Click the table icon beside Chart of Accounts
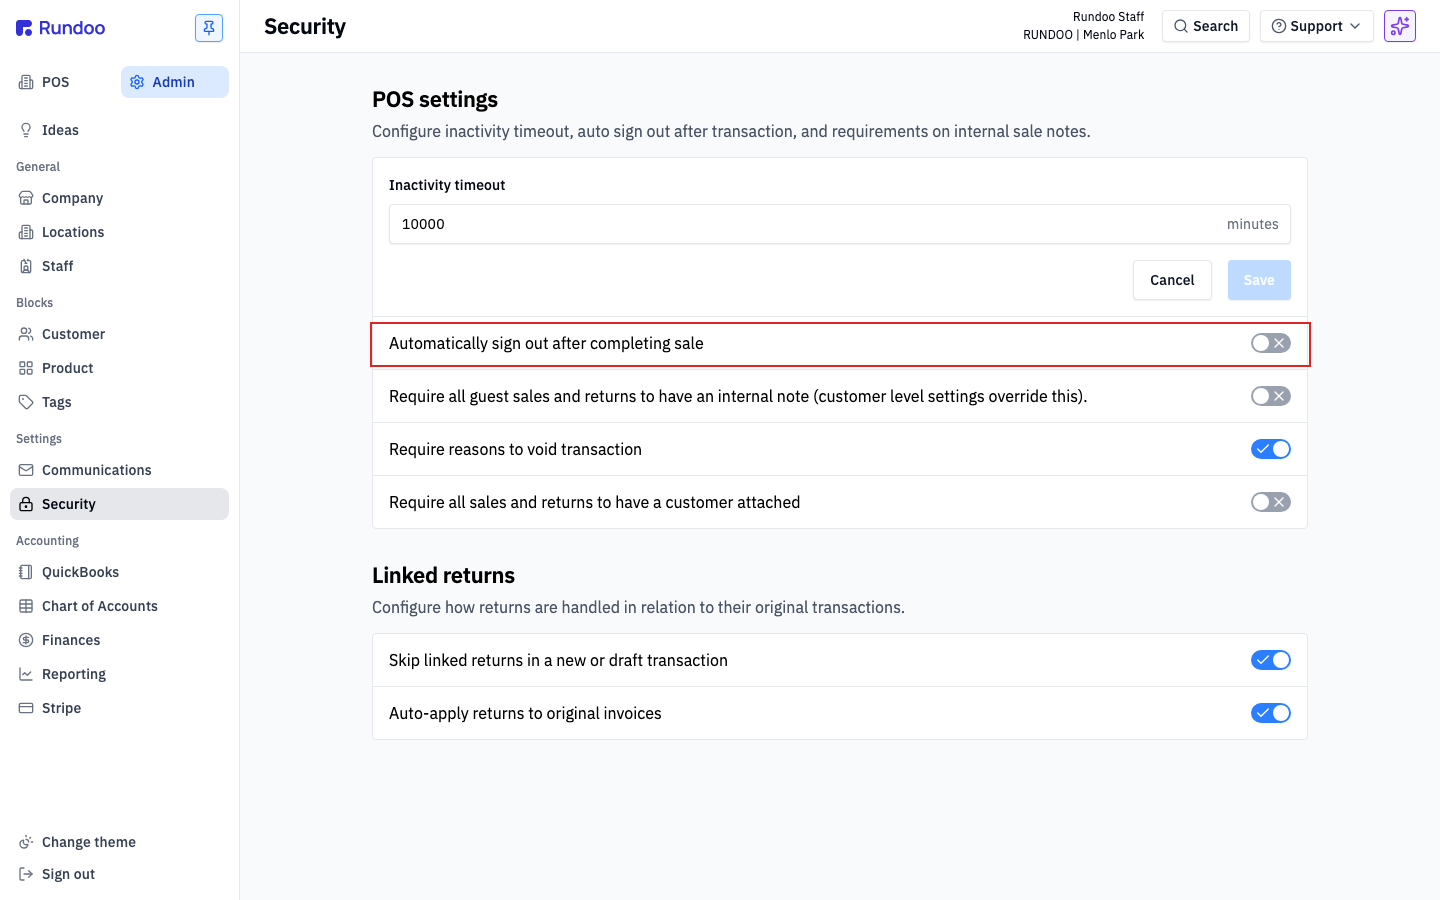Viewport: 1440px width, 900px height. point(26,606)
